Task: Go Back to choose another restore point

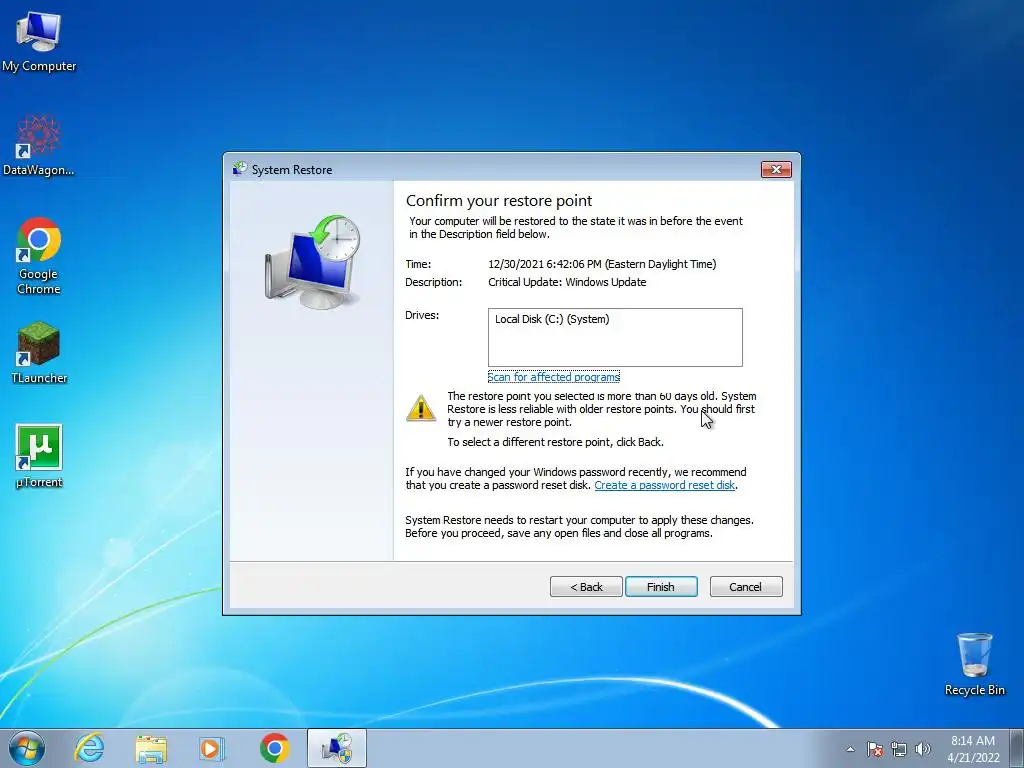Action: [586, 586]
